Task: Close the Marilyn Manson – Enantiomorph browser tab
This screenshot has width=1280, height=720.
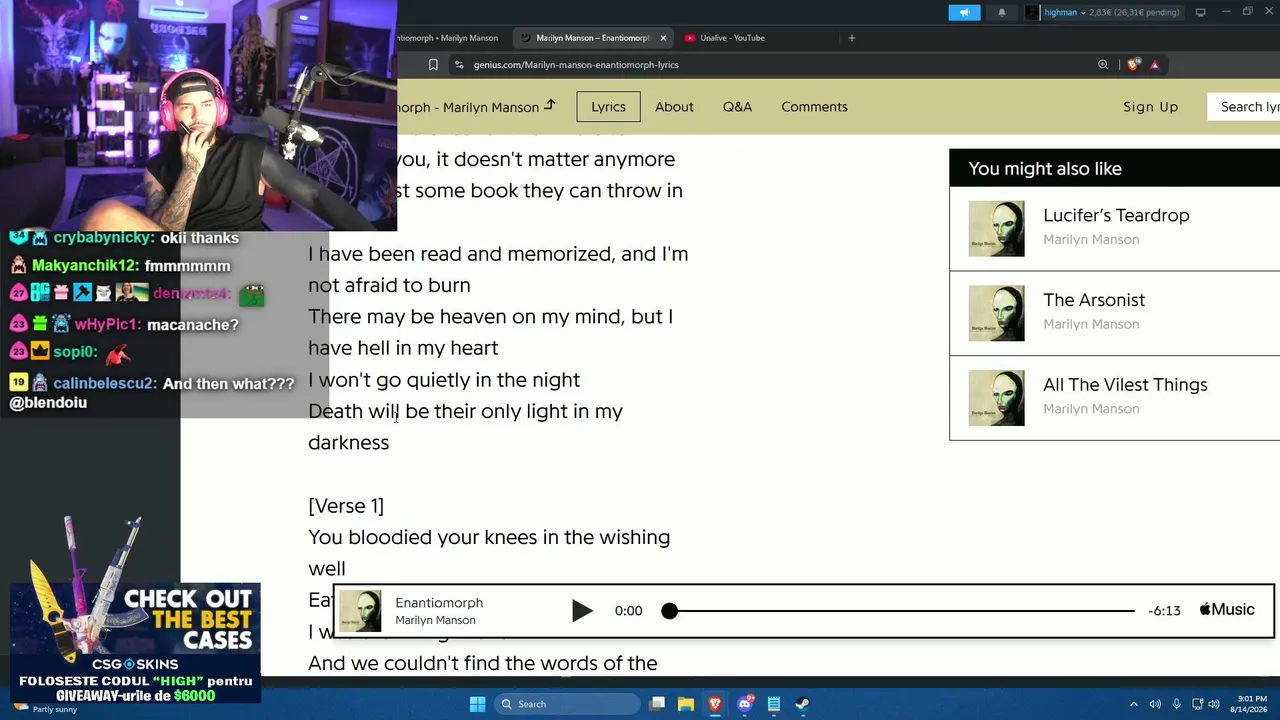Action: (x=663, y=38)
